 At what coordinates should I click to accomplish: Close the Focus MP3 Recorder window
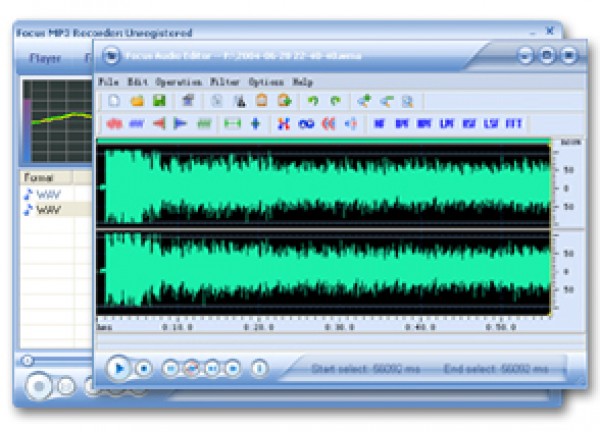point(549,31)
